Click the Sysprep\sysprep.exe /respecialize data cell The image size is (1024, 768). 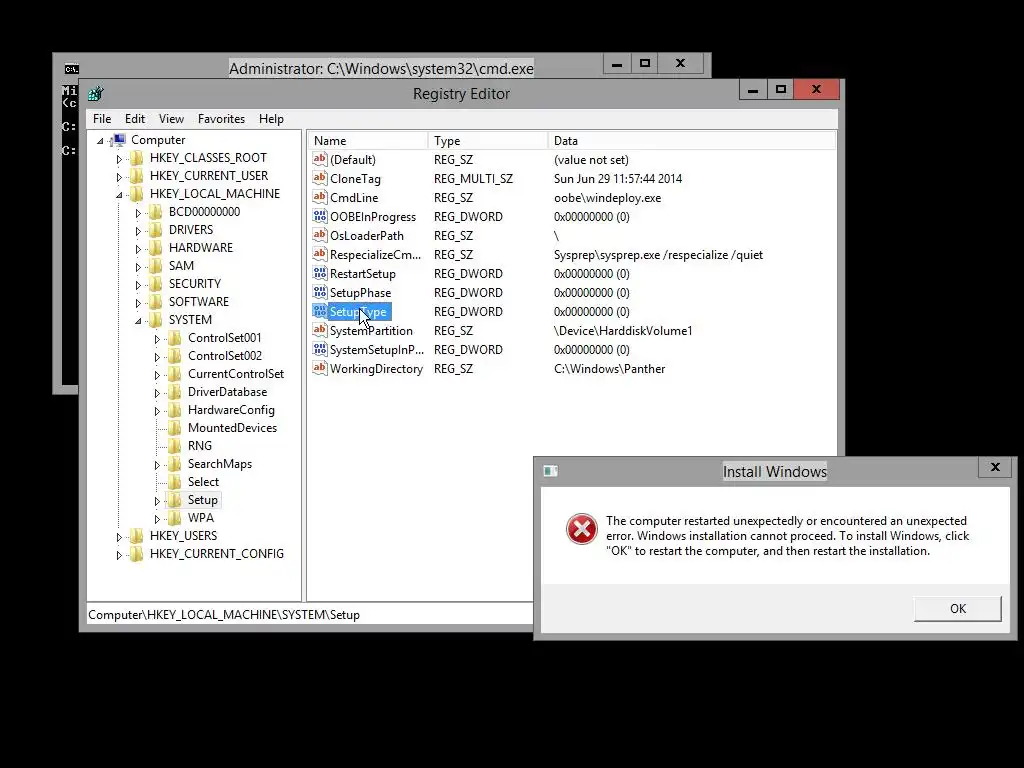pos(658,255)
